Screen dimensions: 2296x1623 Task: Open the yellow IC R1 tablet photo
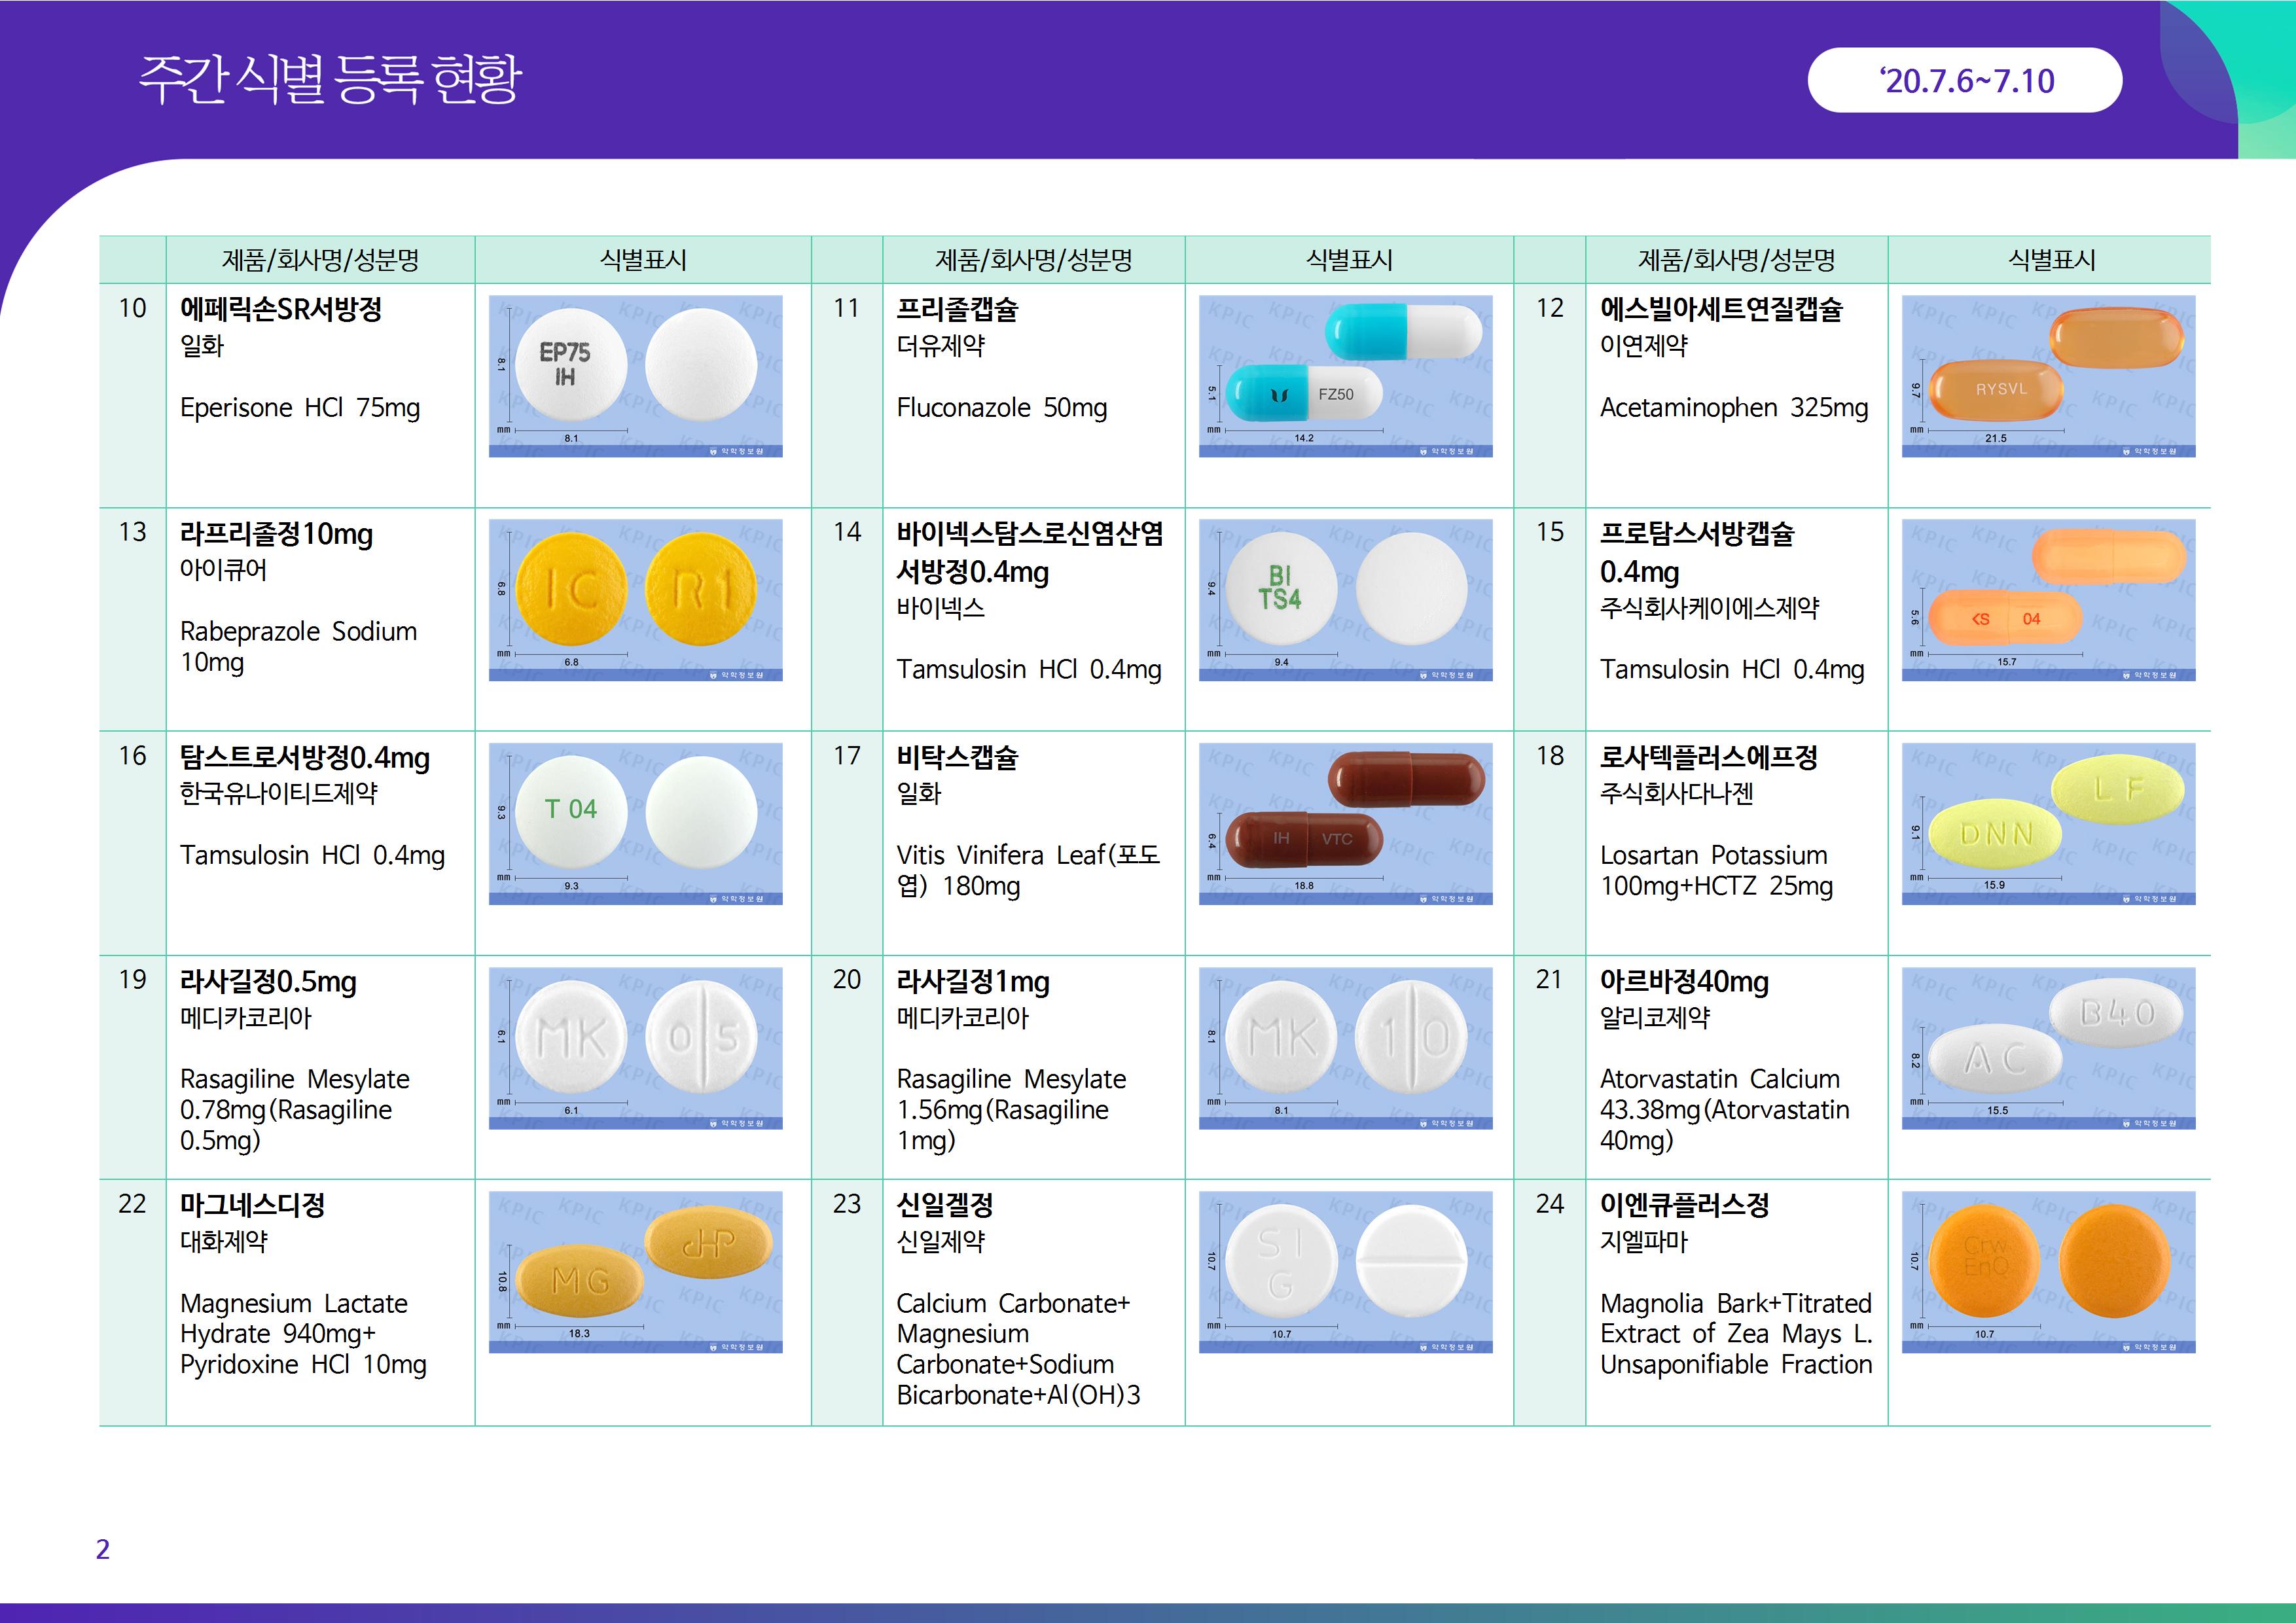click(x=636, y=600)
